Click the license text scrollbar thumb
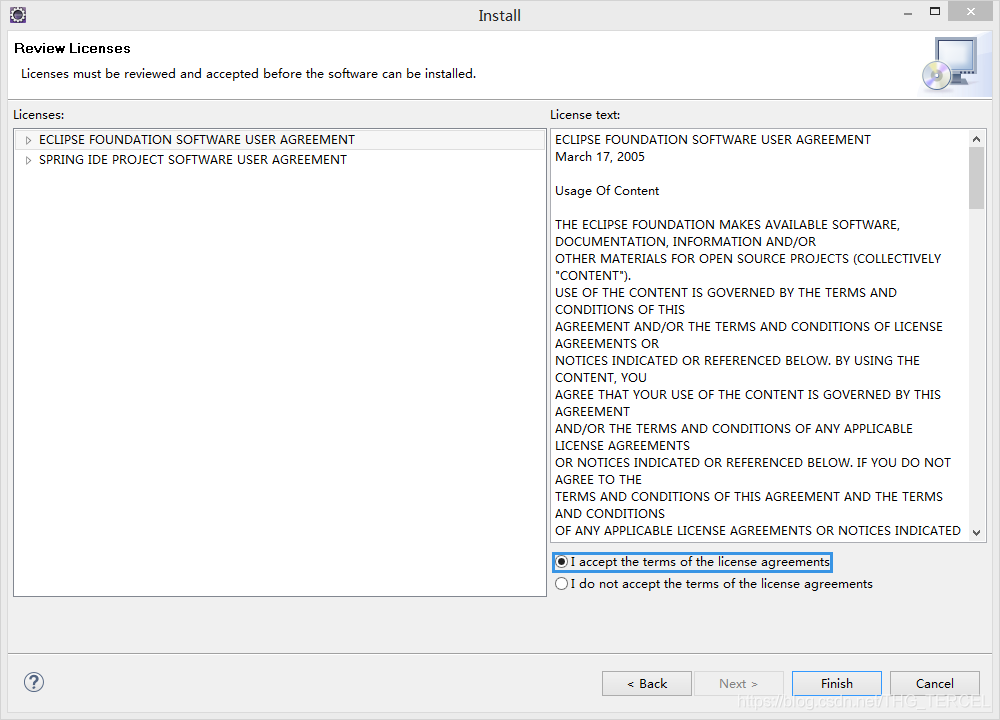The width and height of the screenshot is (1000, 720). tap(976, 178)
